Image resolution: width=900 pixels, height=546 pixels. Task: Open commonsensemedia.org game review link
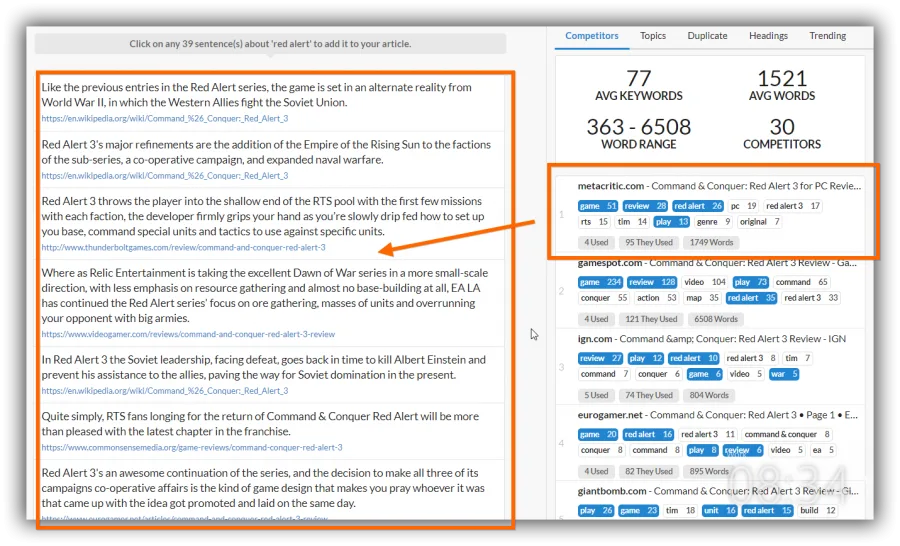[192, 447]
